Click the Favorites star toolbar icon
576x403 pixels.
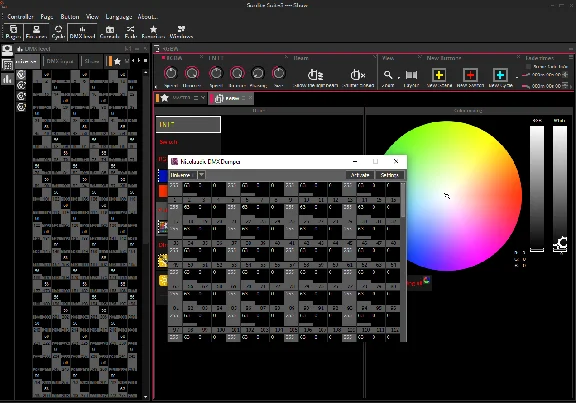pos(153,32)
